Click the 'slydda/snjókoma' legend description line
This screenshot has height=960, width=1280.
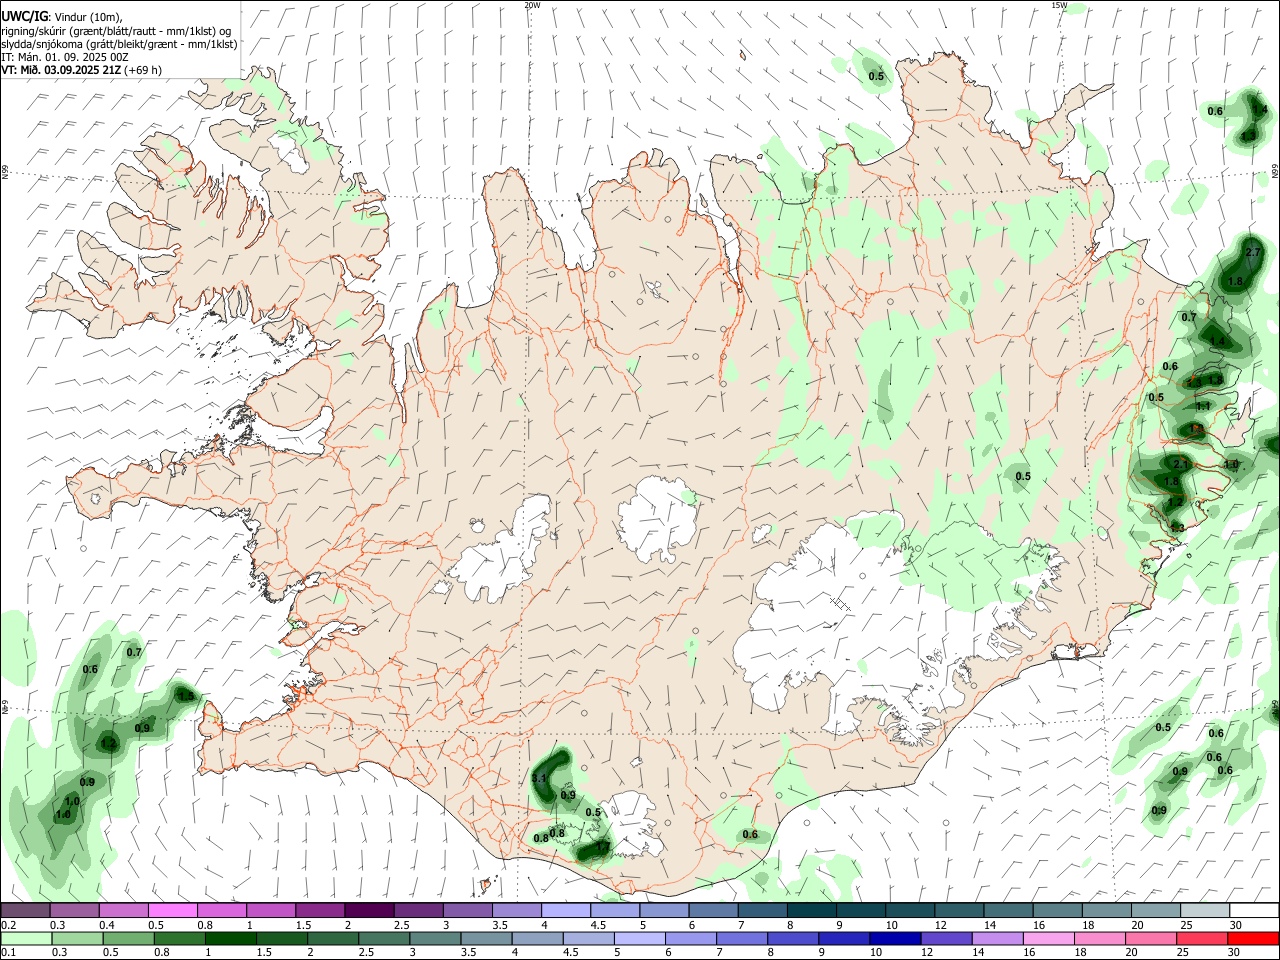click(119, 44)
